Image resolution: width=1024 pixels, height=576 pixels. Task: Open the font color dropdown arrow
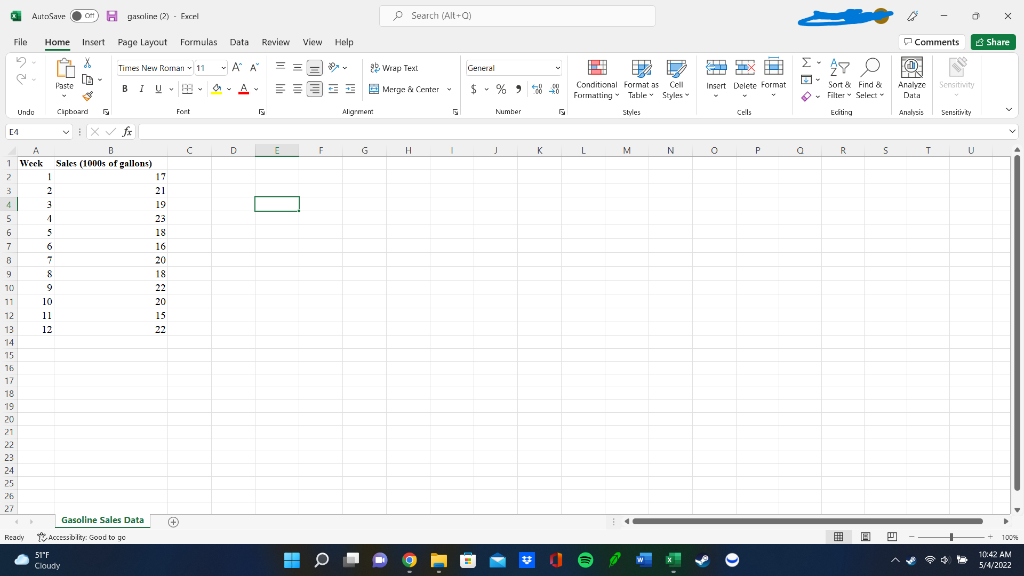tap(256, 89)
